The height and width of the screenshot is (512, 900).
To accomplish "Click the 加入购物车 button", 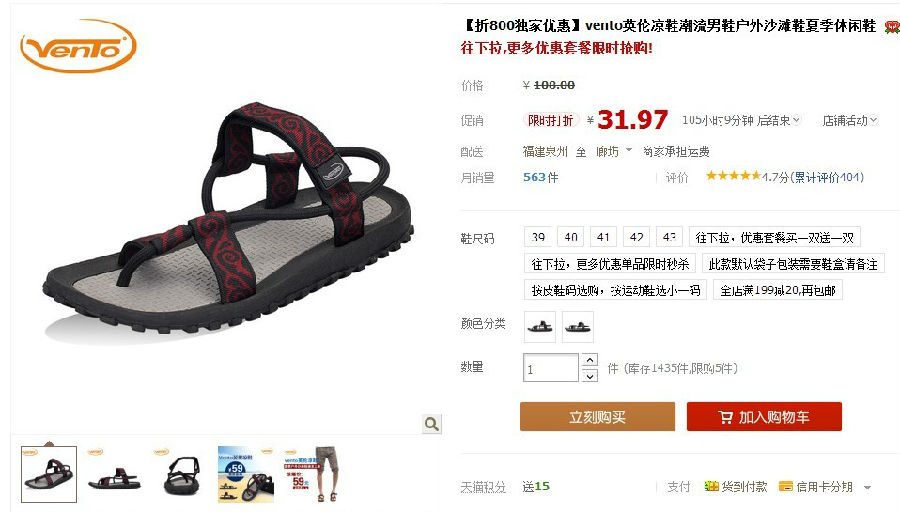I will tap(764, 417).
